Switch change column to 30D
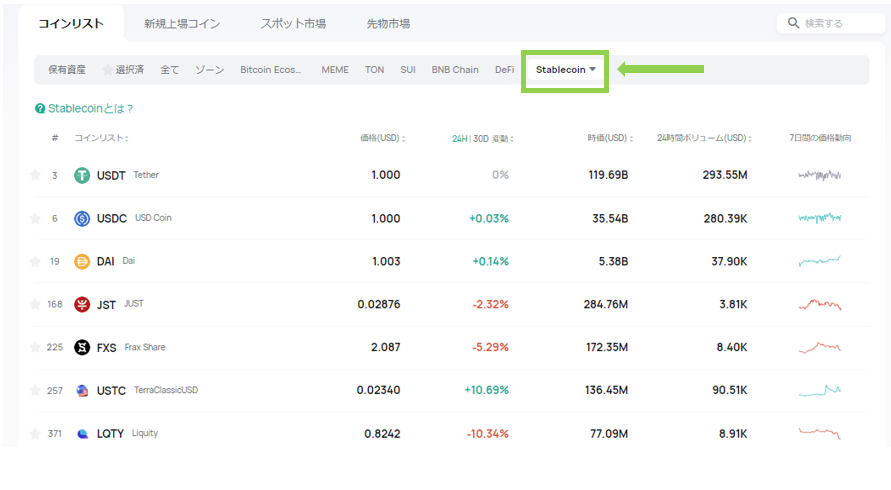Screen dimensions: 891x490 point(481,139)
